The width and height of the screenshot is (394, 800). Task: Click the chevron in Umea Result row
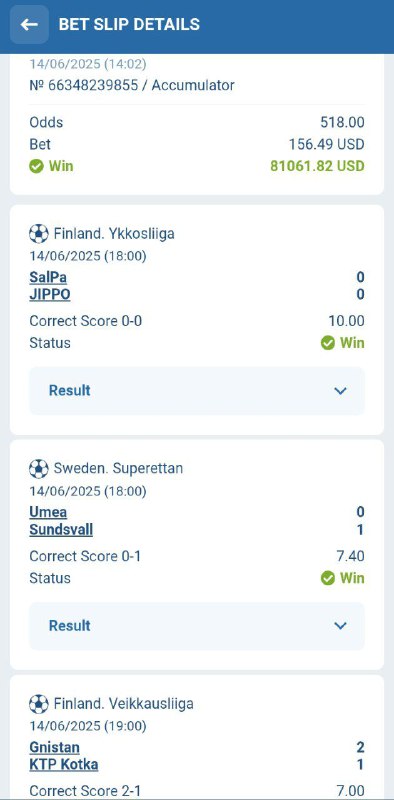[340, 626]
